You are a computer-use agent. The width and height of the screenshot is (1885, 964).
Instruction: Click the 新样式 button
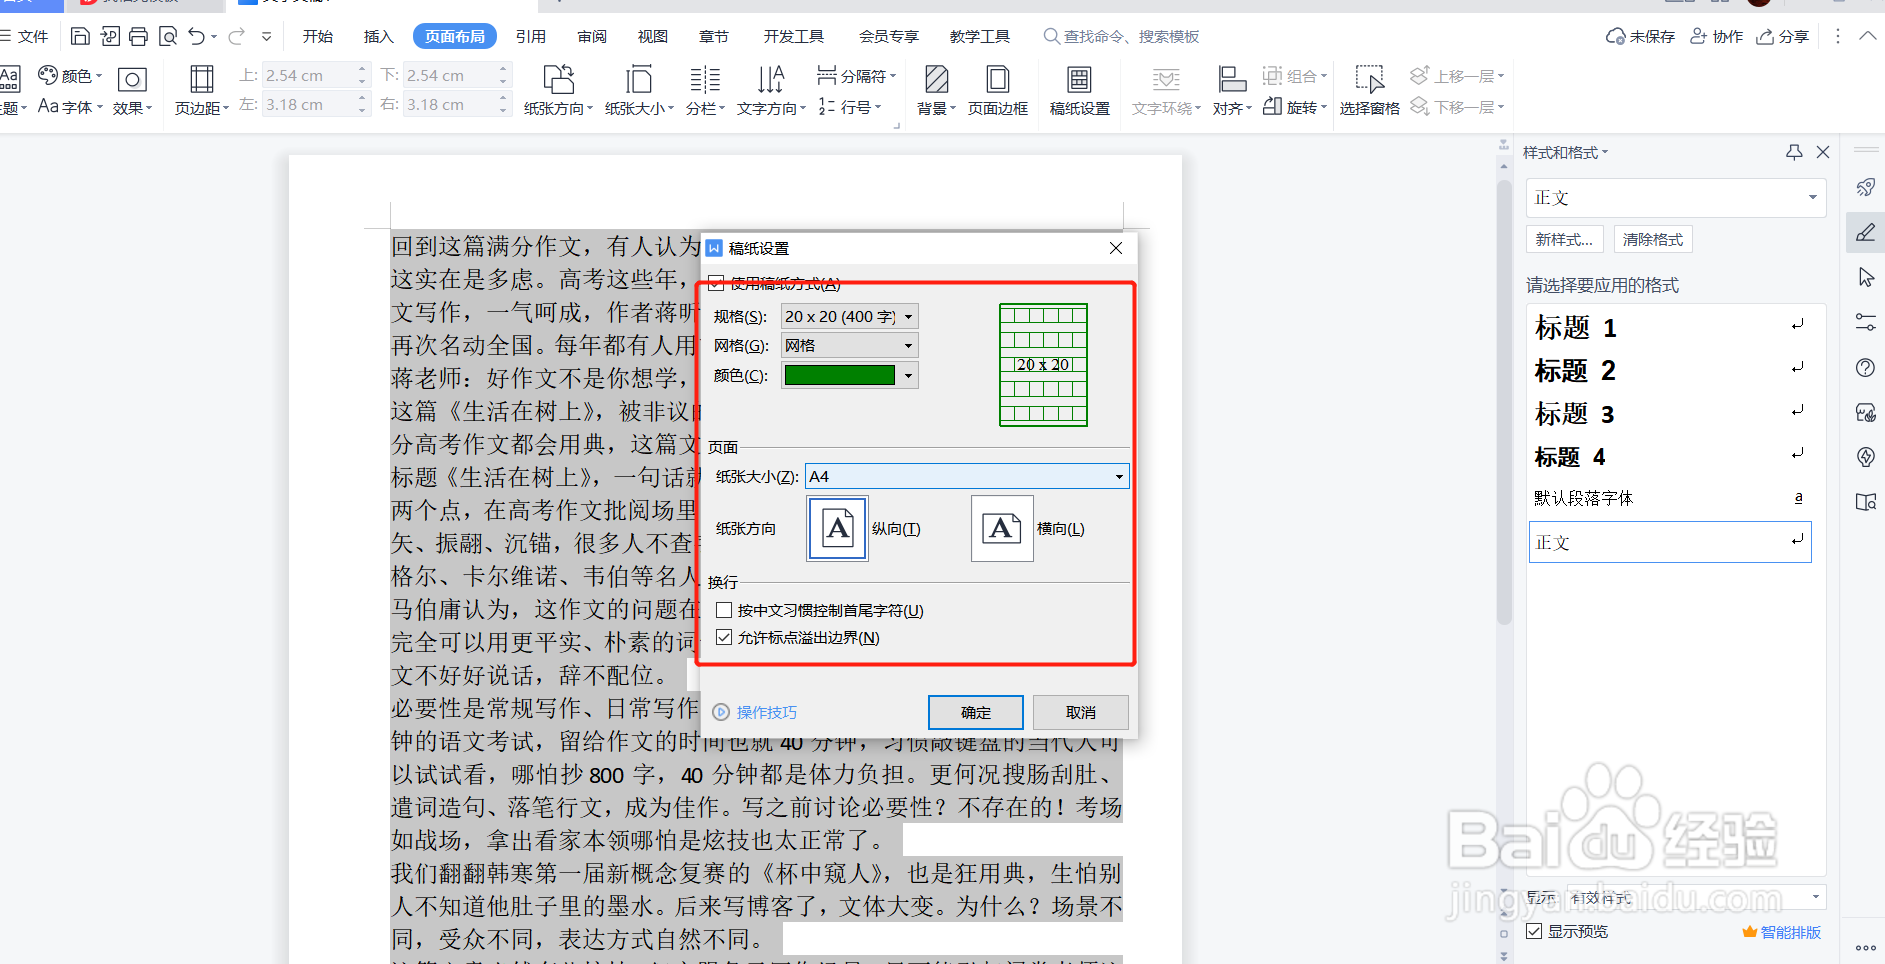[1565, 239]
